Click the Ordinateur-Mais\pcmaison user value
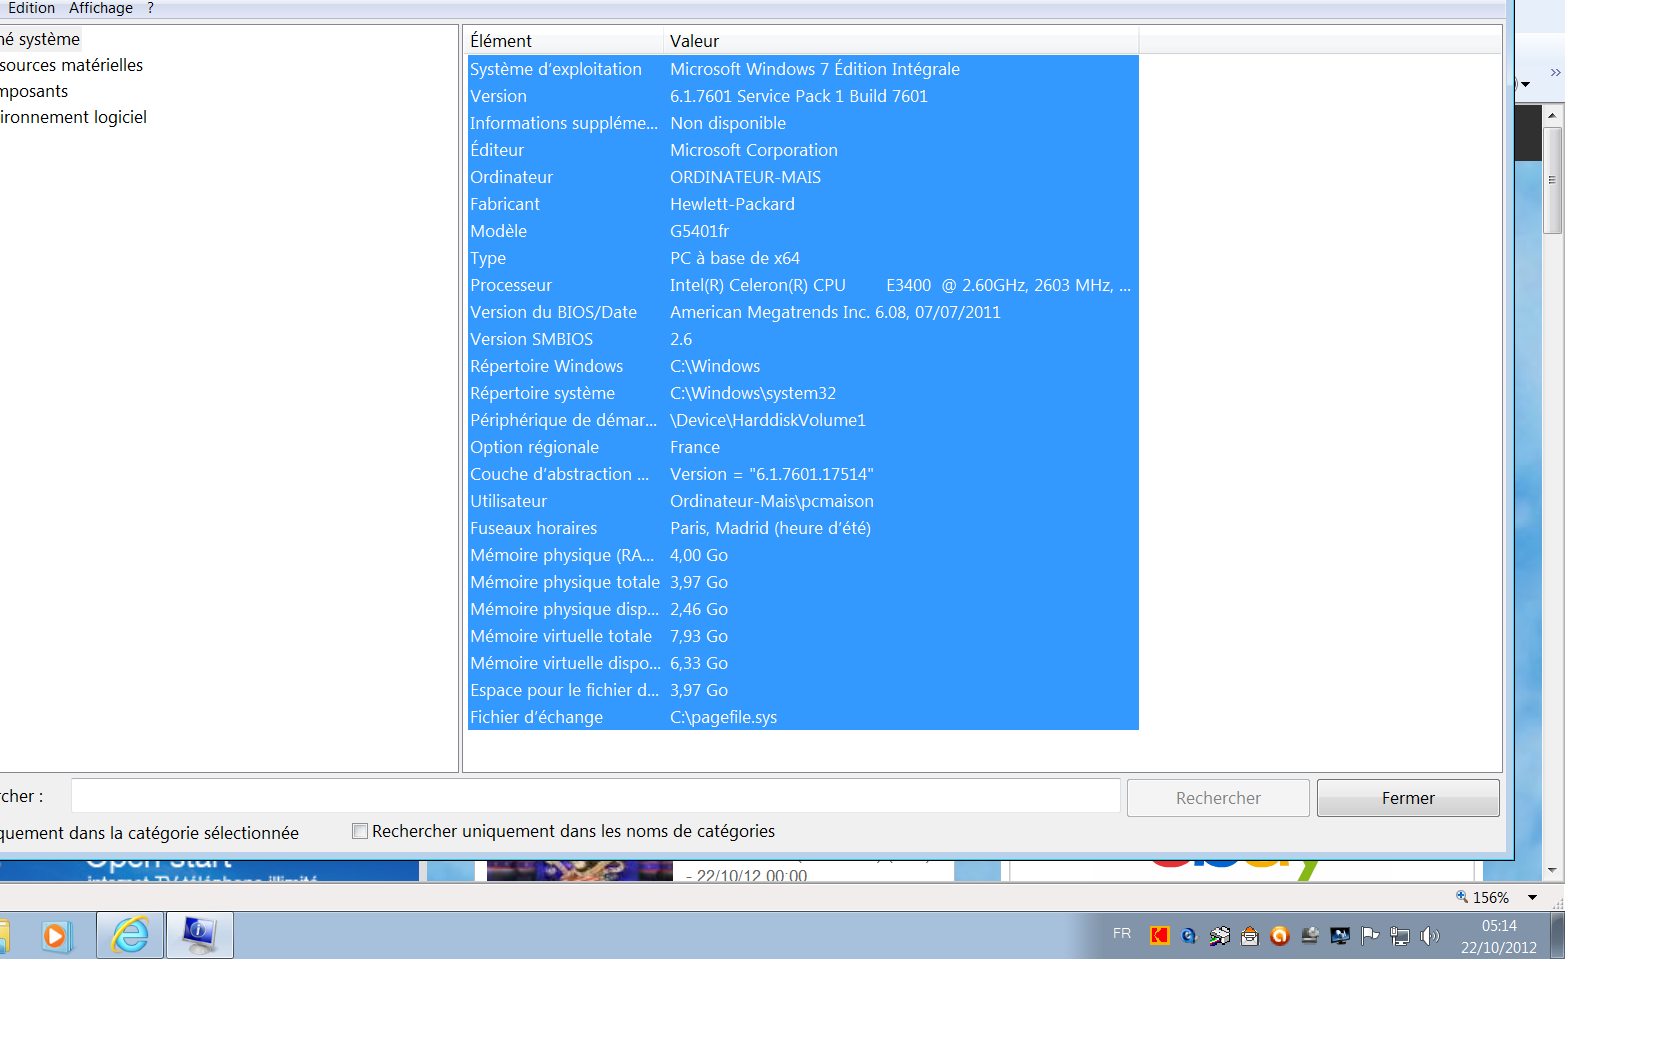 pos(772,501)
